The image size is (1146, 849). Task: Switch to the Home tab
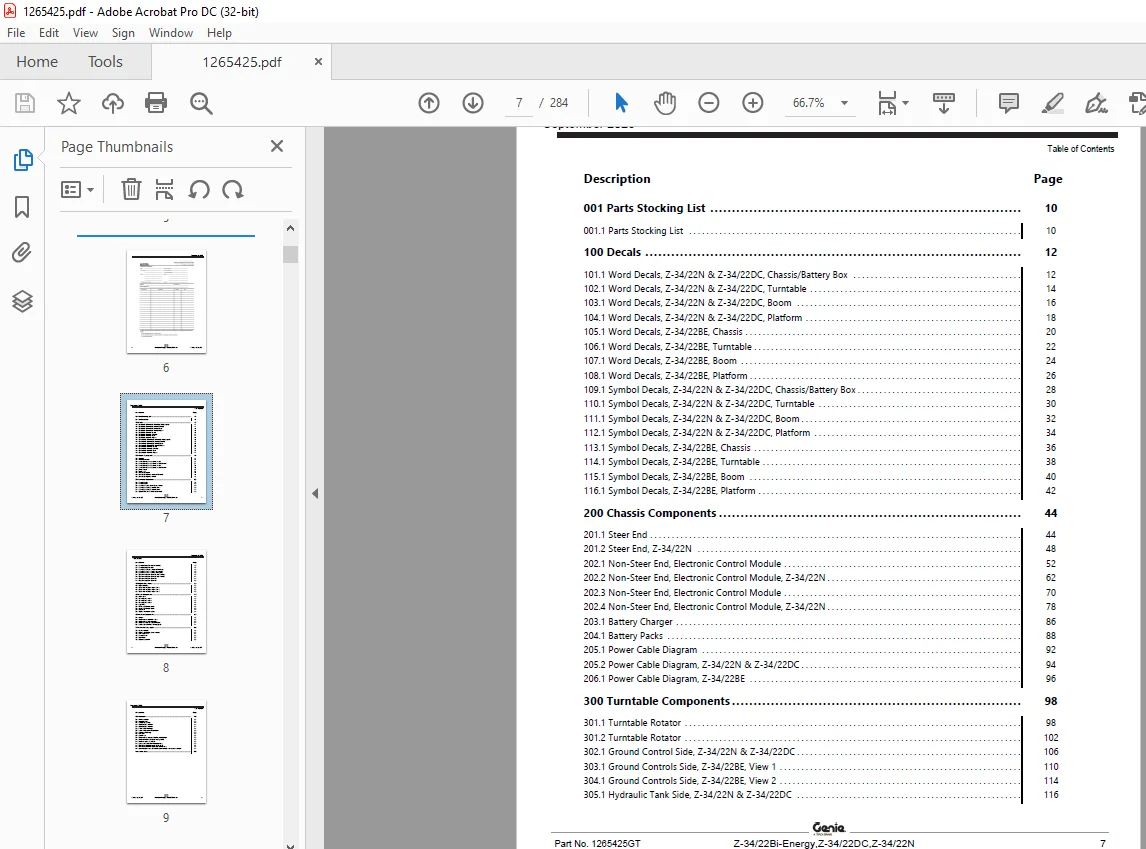tap(37, 62)
